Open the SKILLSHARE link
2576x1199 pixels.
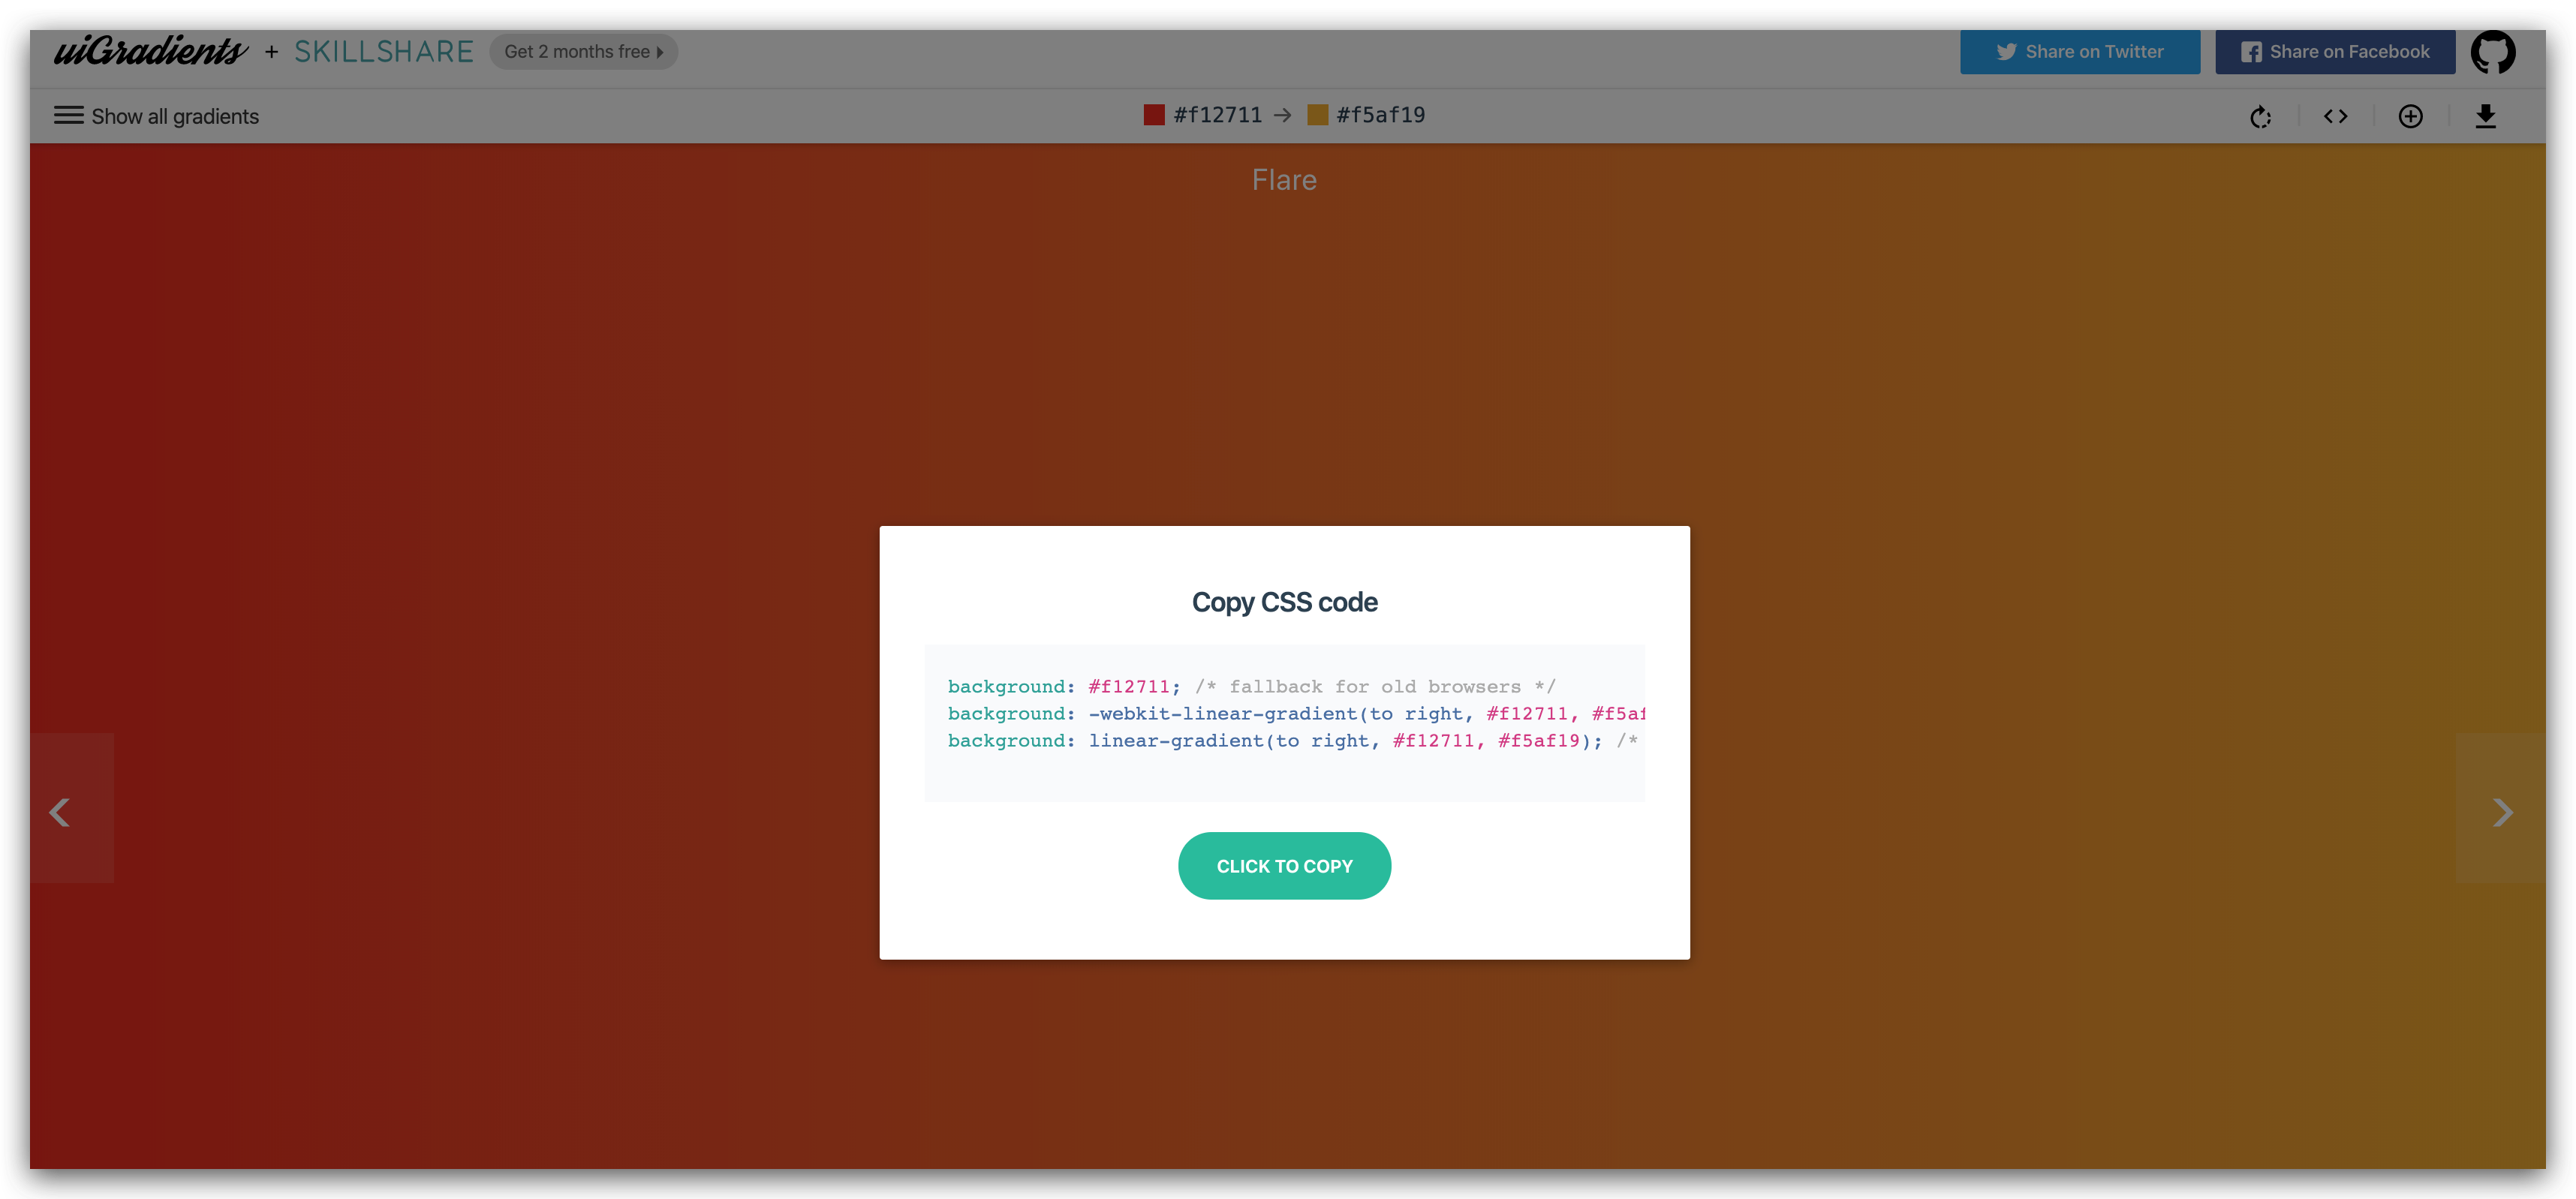pyautogui.click(x=383, y=52)
